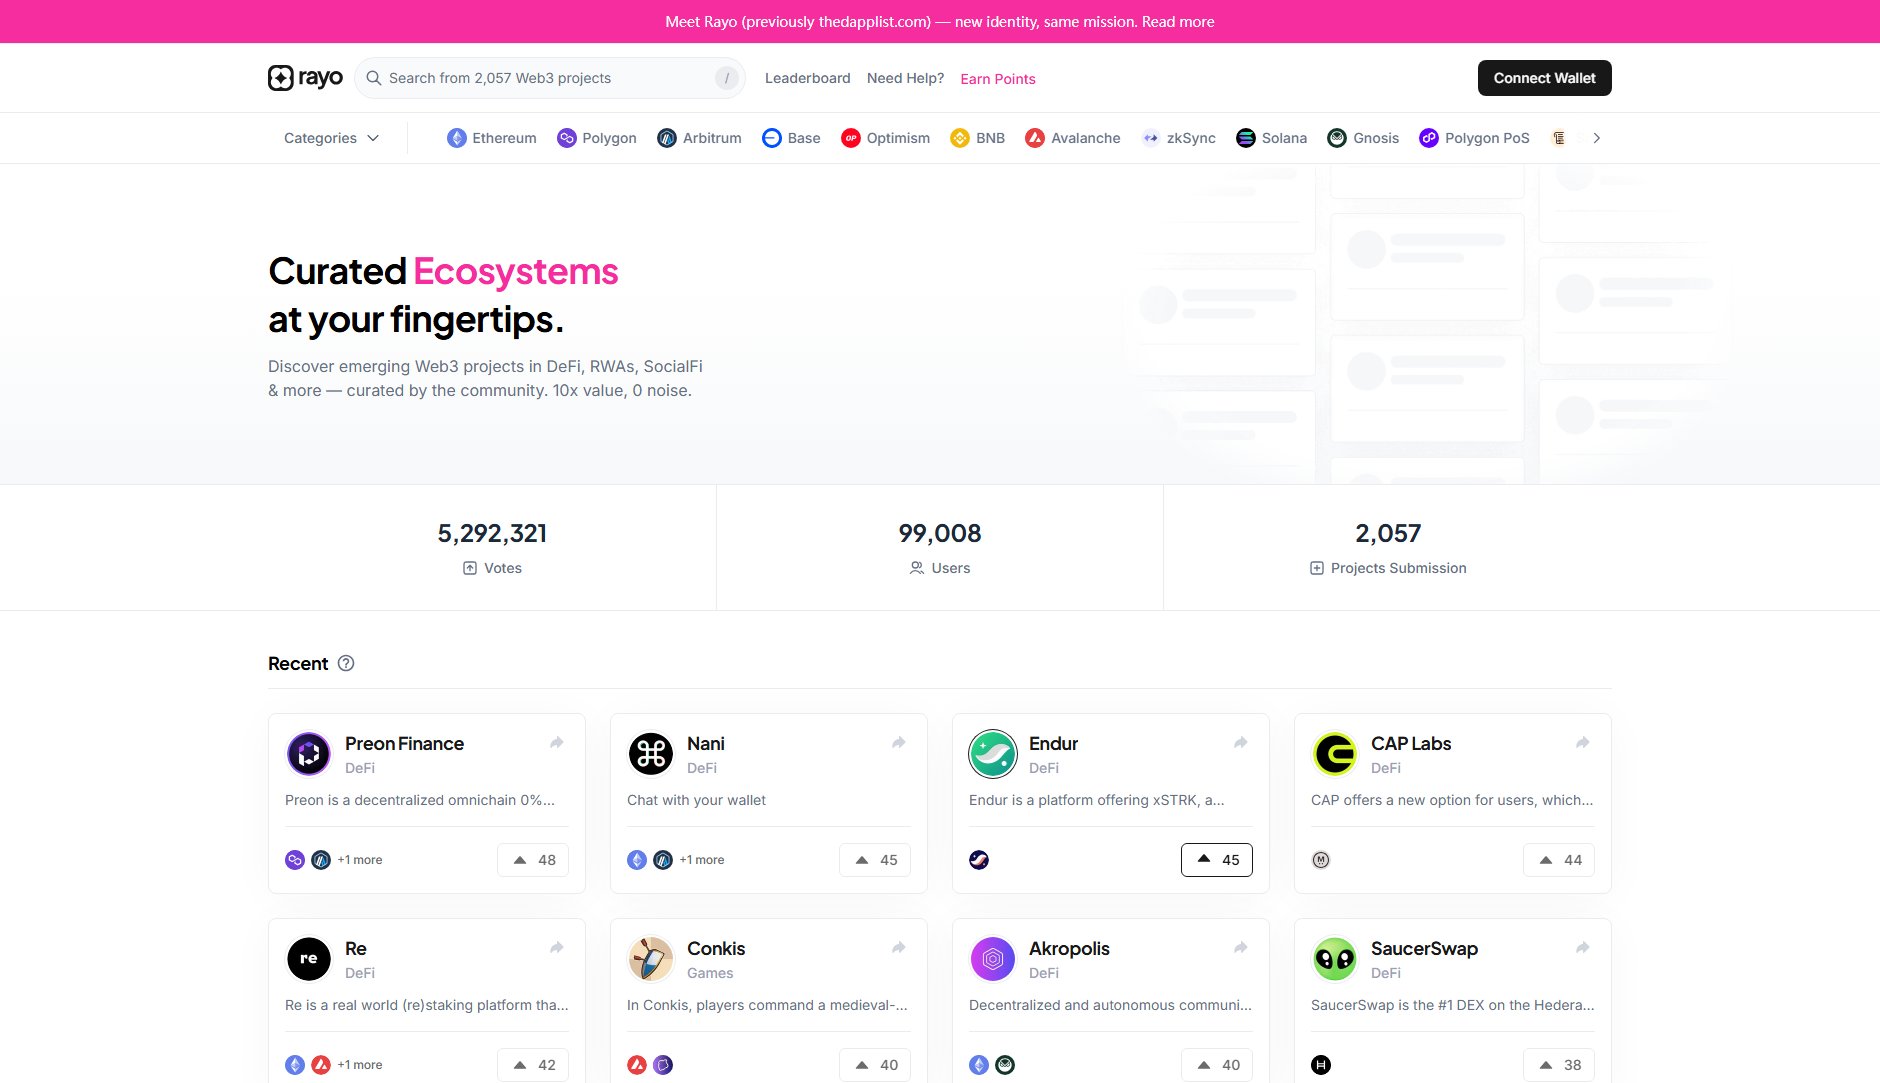Open the Need Help? link

[905, 78]
